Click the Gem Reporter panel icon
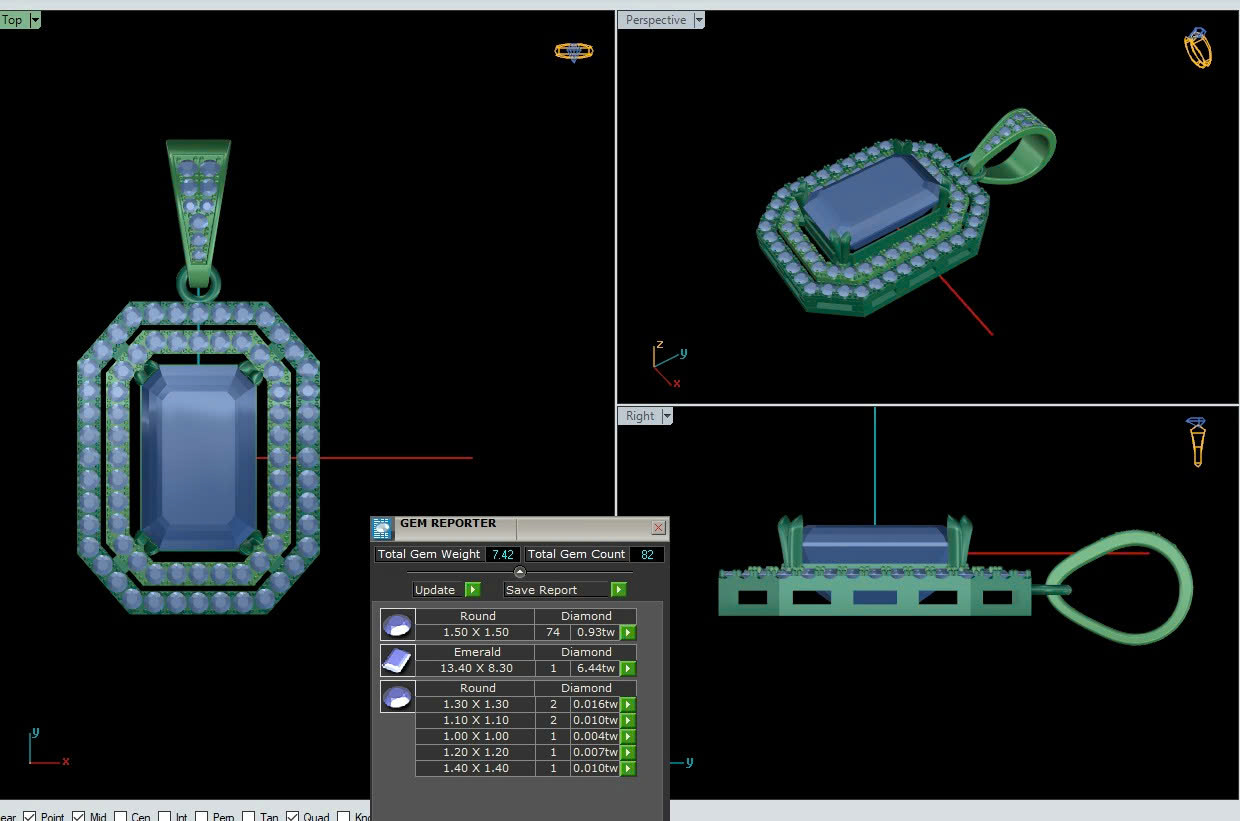The width and height of the screenshot is (1240, 821). tap(382, 528)
